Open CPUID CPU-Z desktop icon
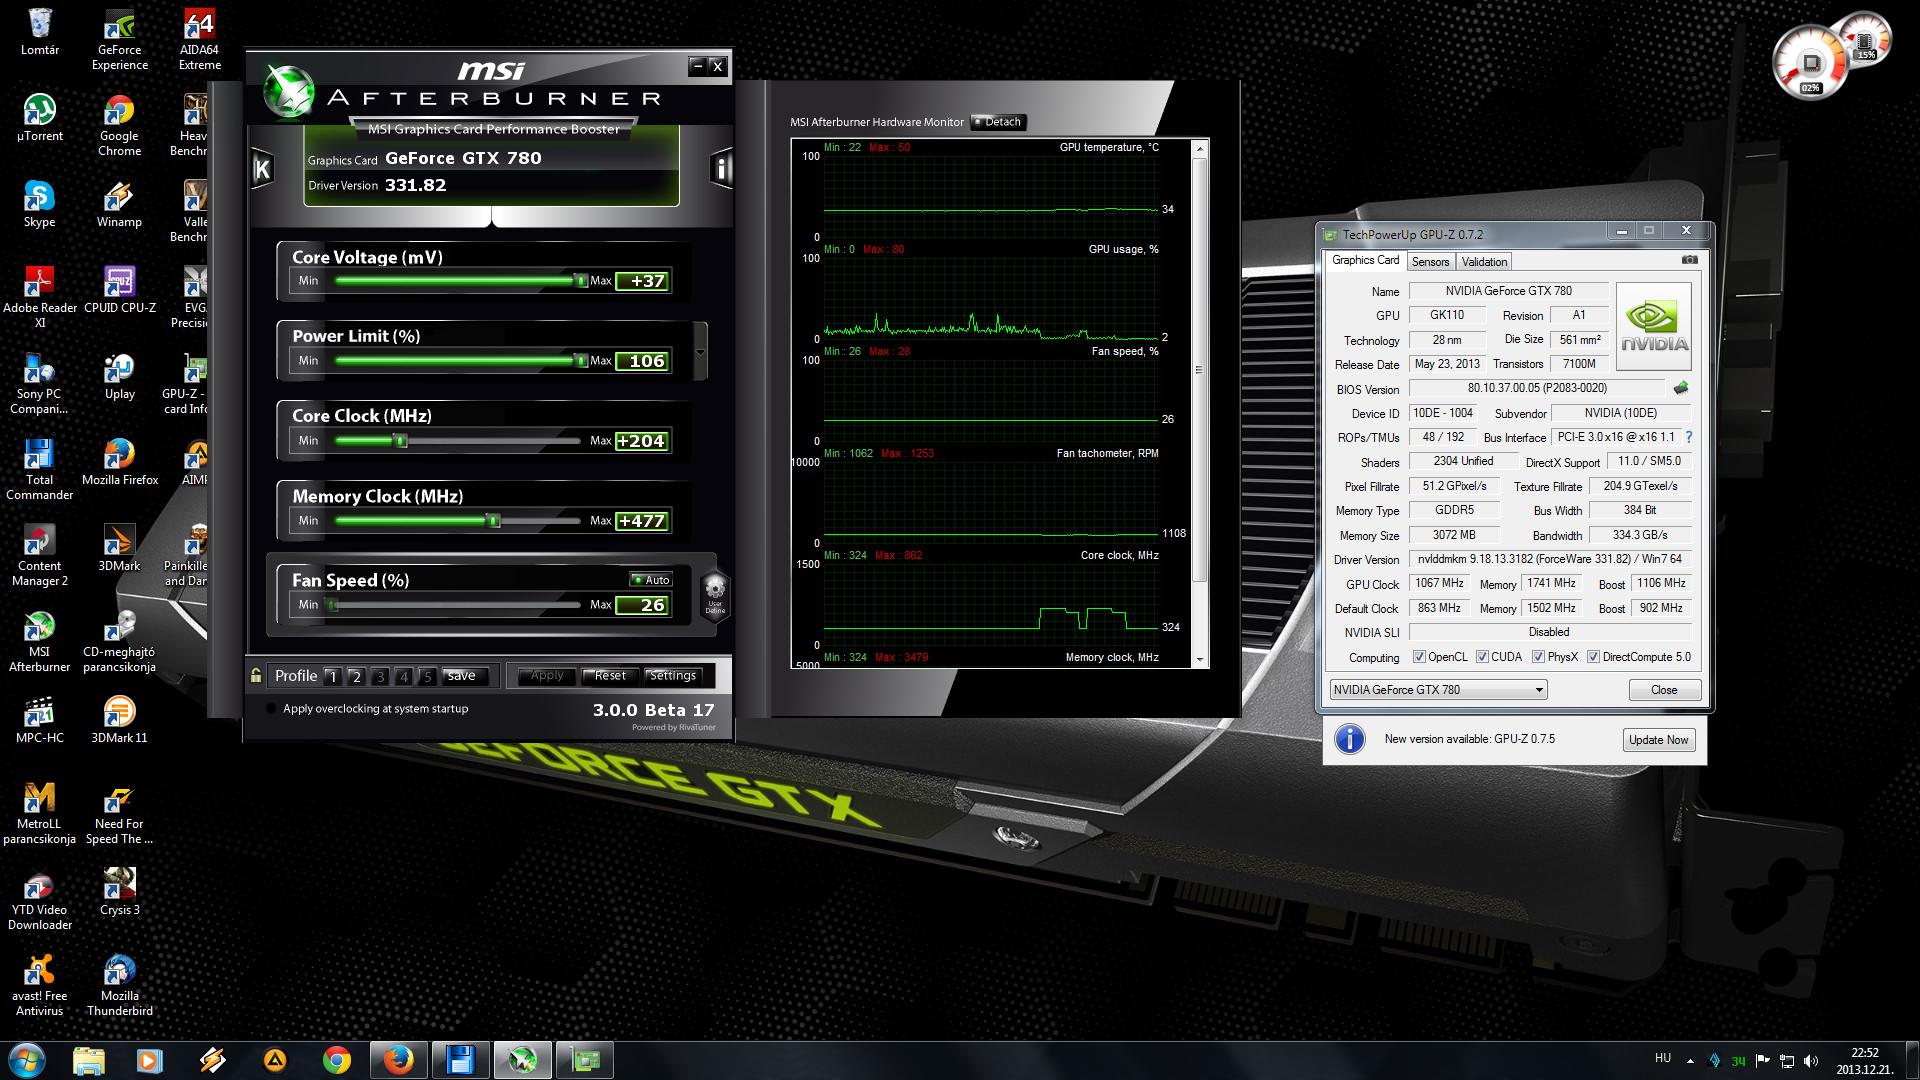 pyautogui.click(x=120, y=290)
